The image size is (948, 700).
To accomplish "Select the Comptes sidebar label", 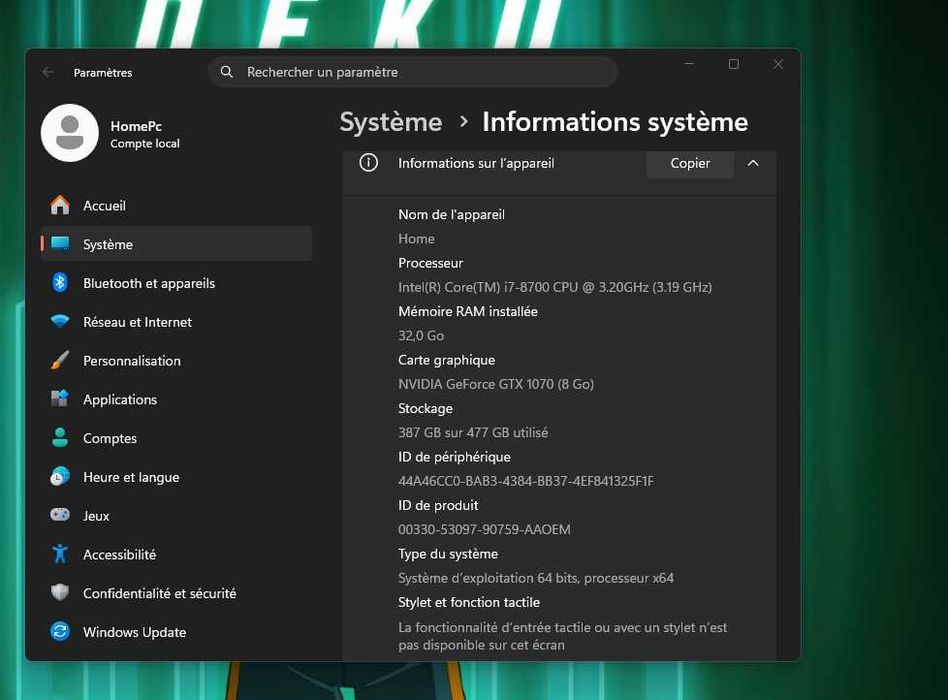I will tap(110, 438).
